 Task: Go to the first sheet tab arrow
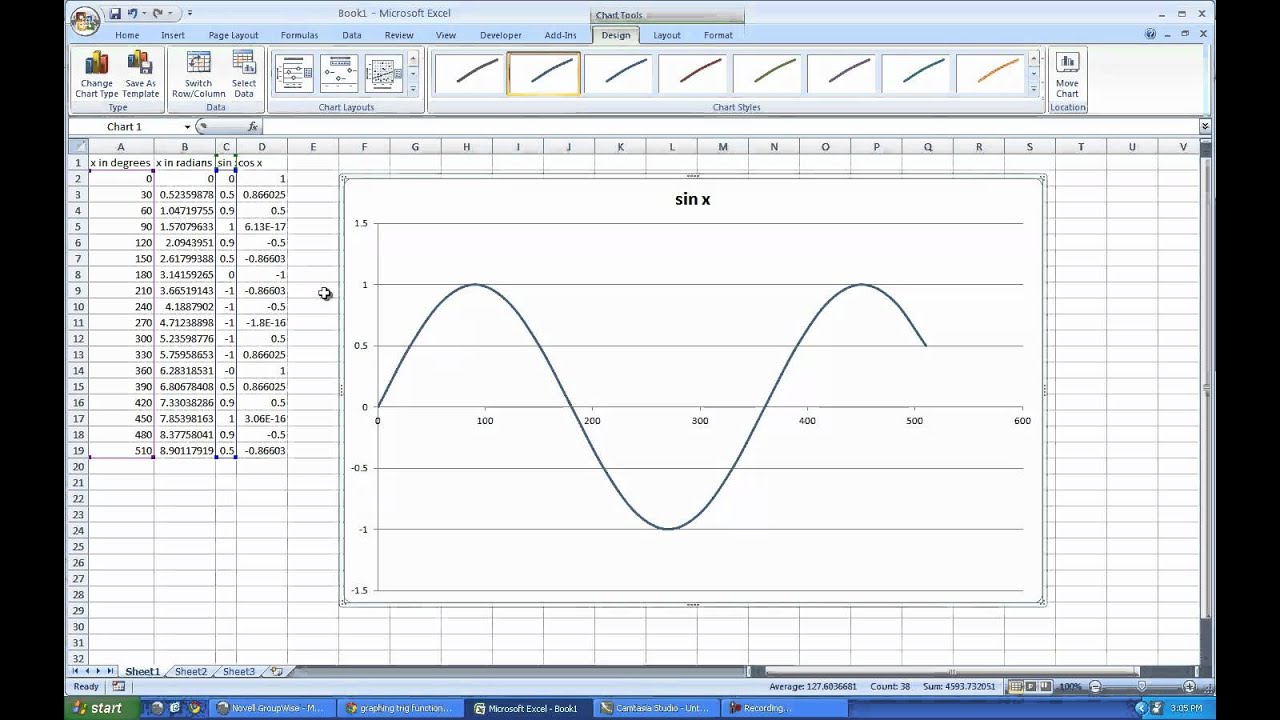tap(76, 672)
